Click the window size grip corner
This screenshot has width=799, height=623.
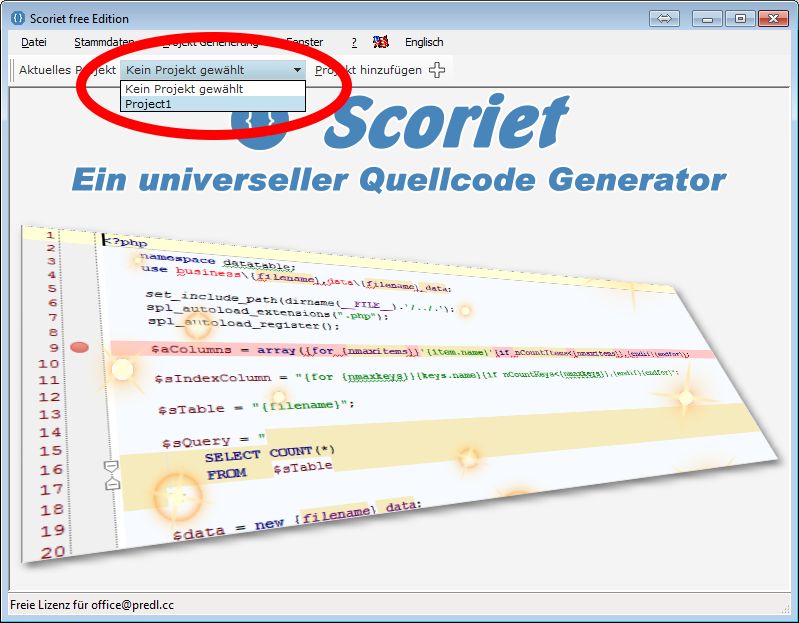tap(785, 608)
